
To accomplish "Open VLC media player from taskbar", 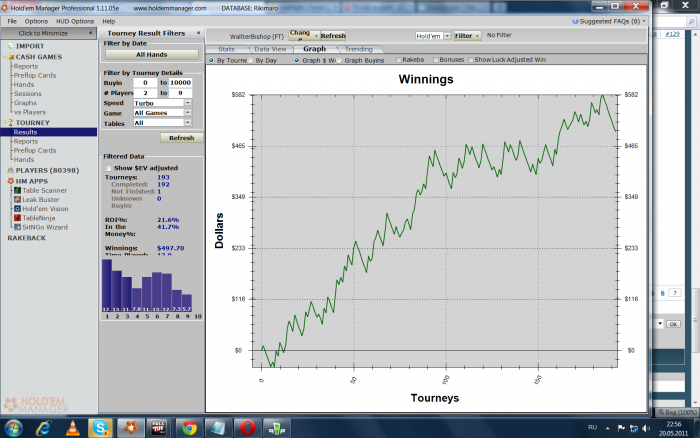I will 72,428.
